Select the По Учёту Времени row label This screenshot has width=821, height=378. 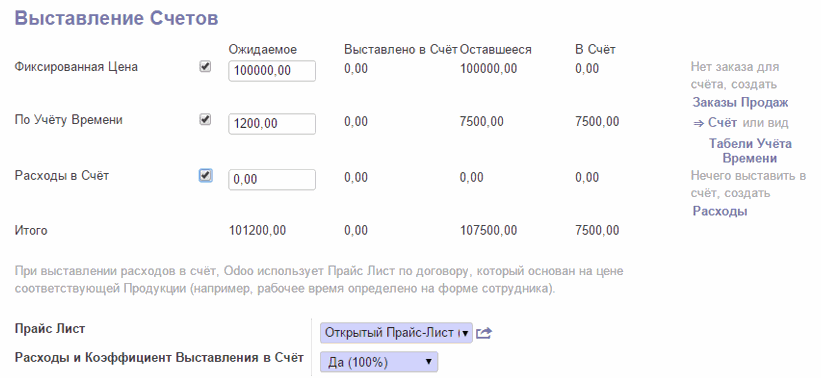(69, 120)
